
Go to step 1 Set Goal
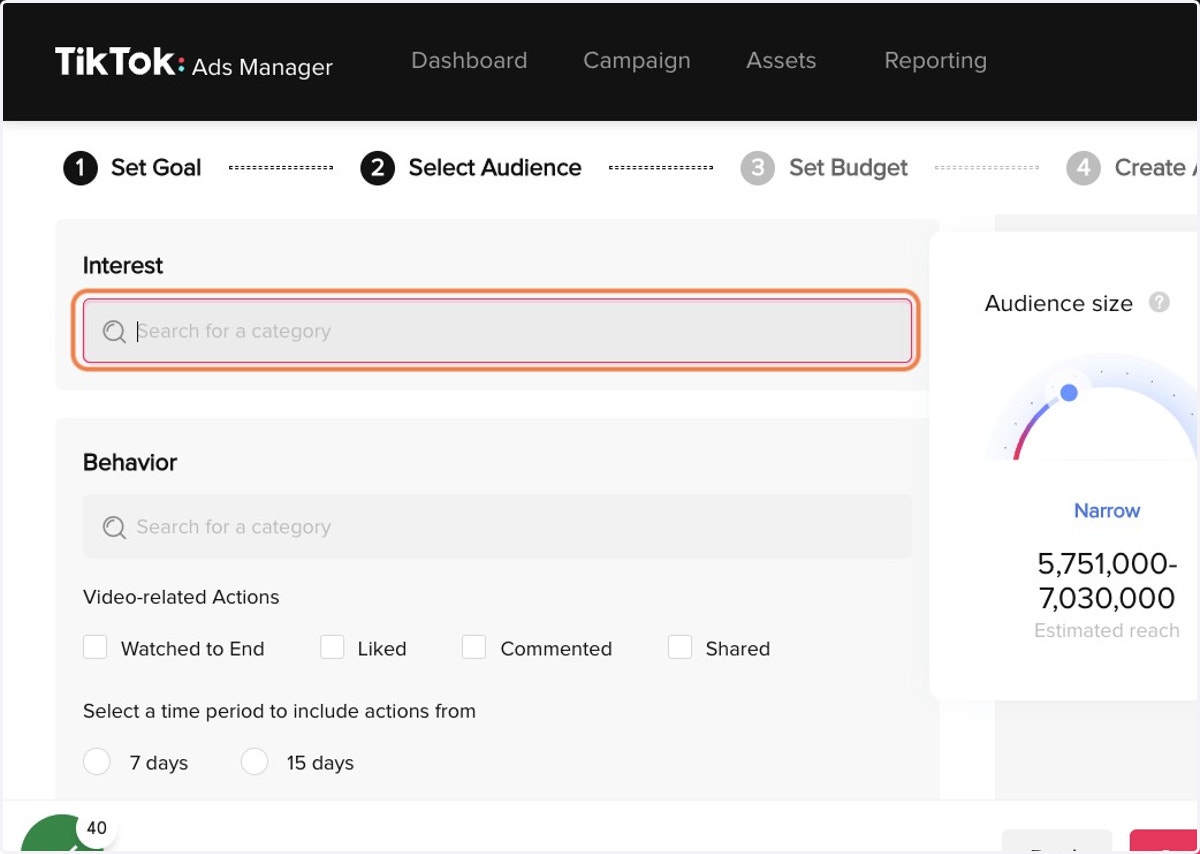coord(133,168)
